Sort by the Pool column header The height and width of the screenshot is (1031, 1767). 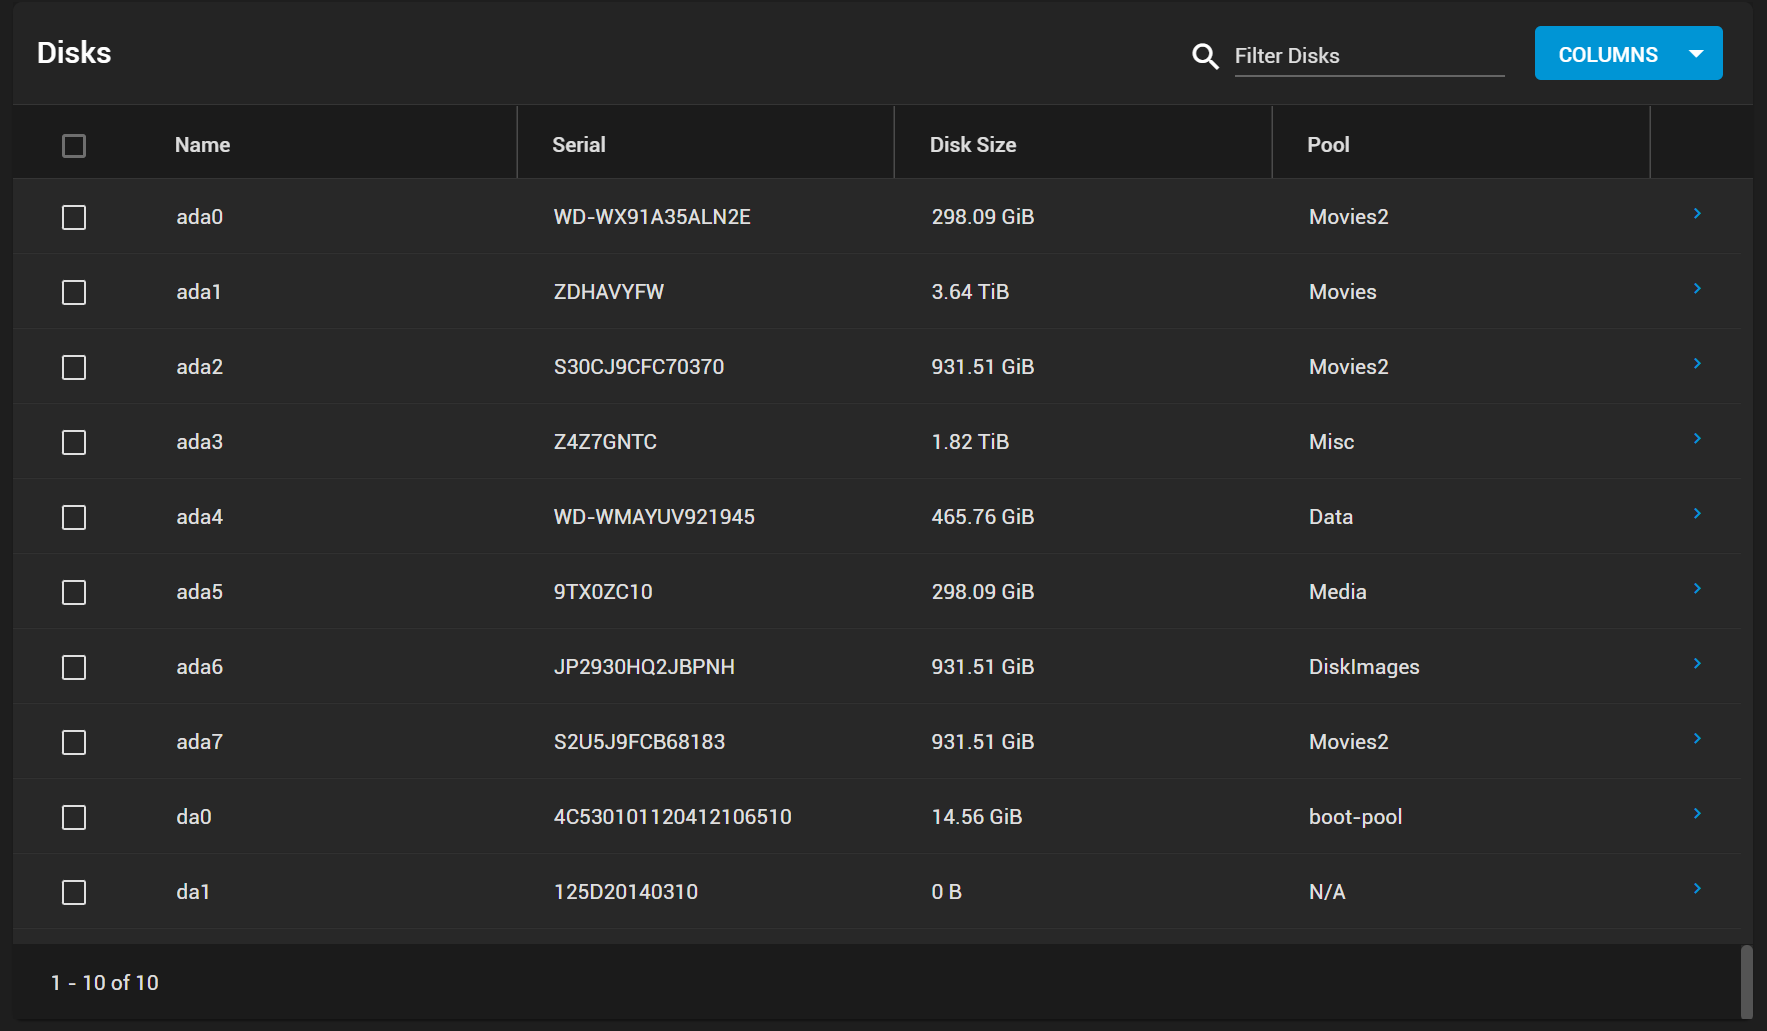point(1328,145)
